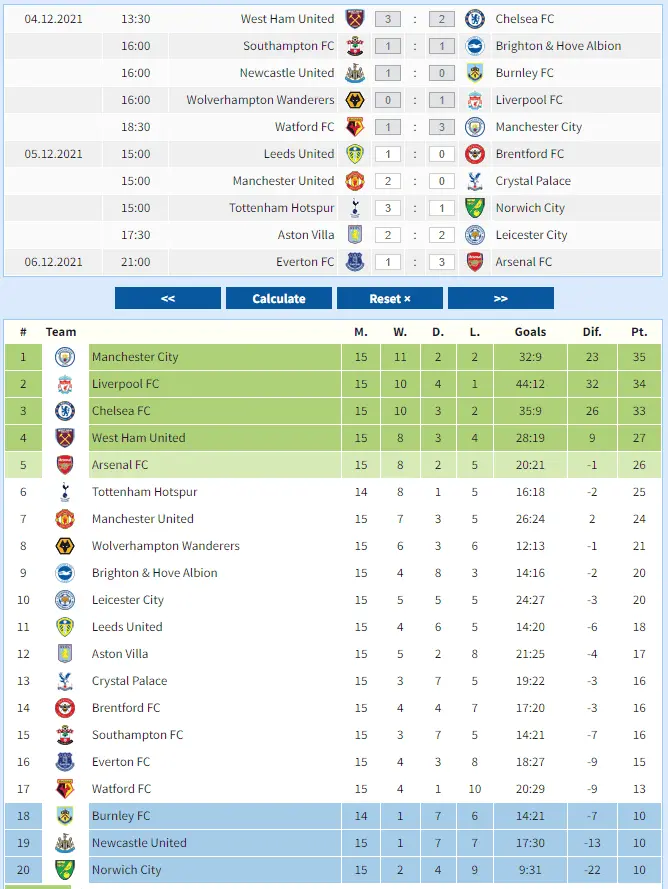Open Chelsea FC link in standings table
Viewport: 668px width, 889px height.
[x=121, y=411]
